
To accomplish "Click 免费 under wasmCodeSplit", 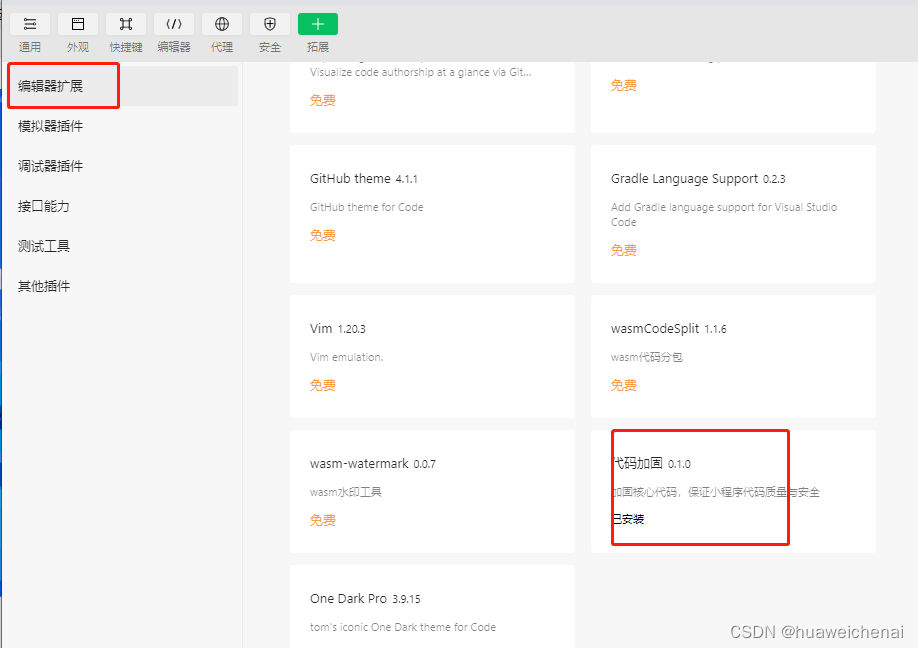I will click(624, 385).
